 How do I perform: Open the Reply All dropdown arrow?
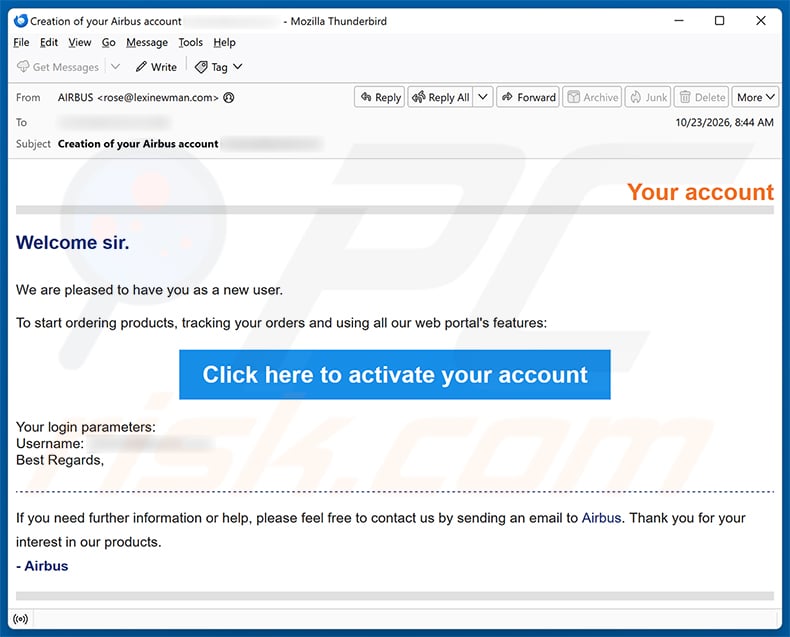(x=483, y=97)
